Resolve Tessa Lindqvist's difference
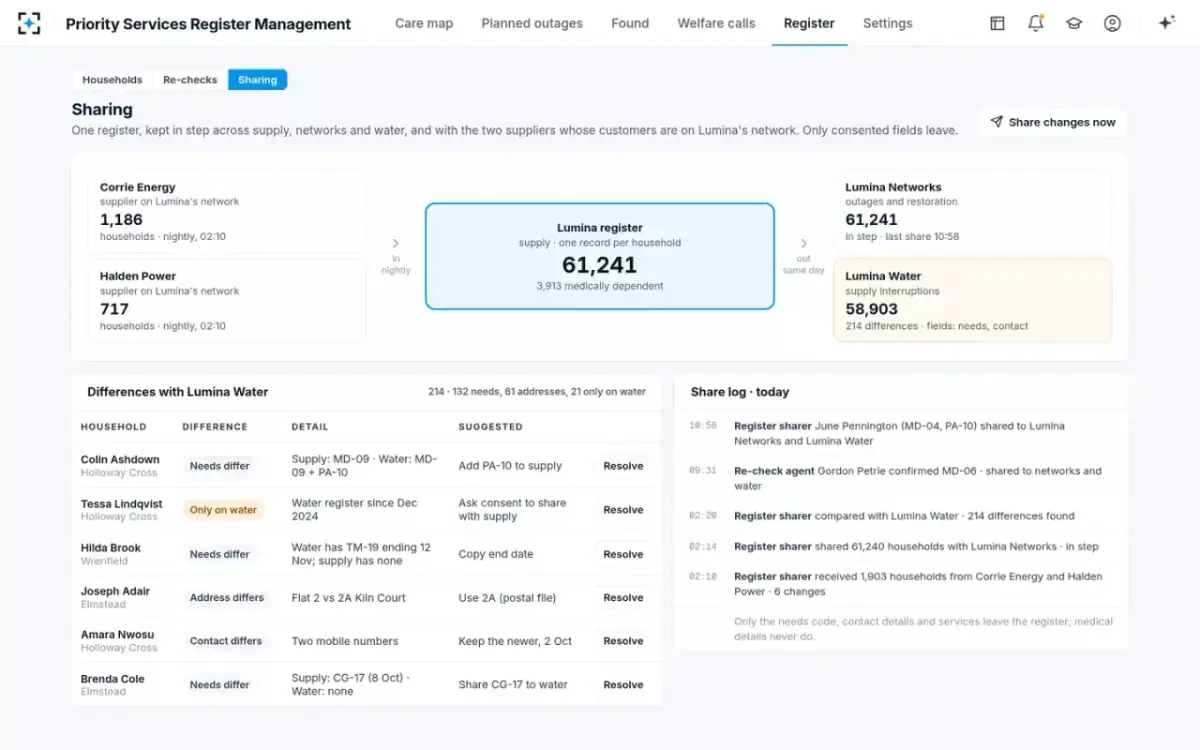Image resolution: width=1200 pixels, height=750 pixels. coord(623,510)
